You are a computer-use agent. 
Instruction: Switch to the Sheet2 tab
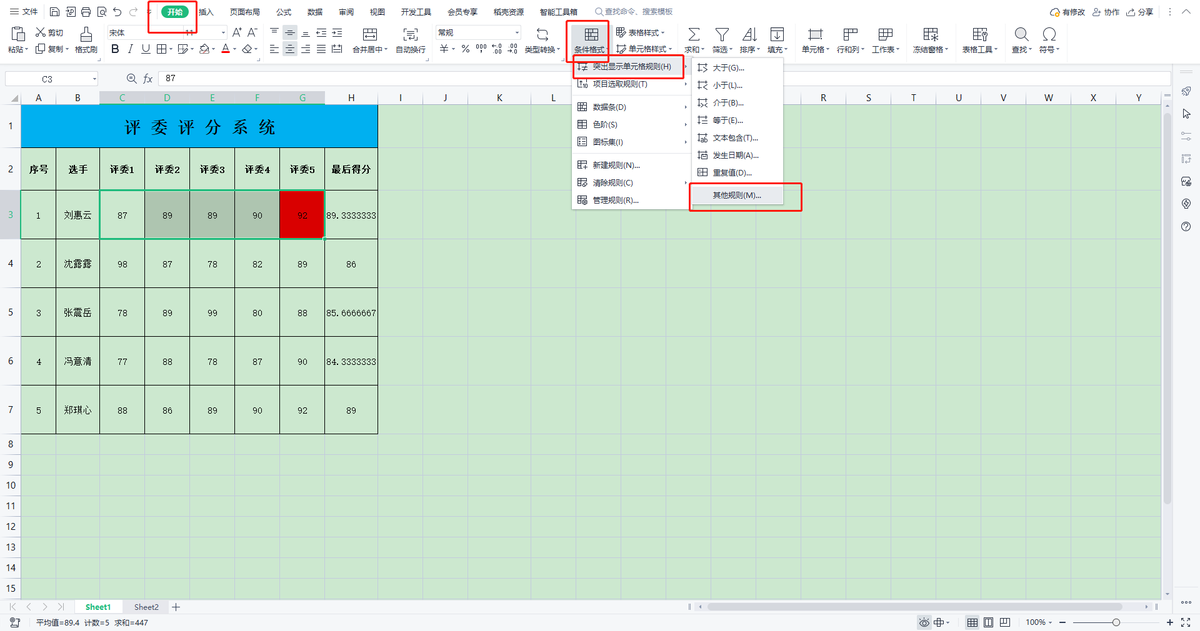click(x=146, y=607)
